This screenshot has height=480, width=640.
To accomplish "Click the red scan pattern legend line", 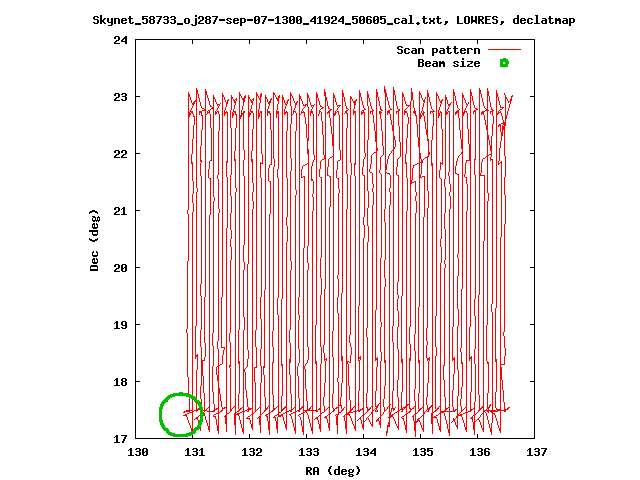I will tap(504, 49).
